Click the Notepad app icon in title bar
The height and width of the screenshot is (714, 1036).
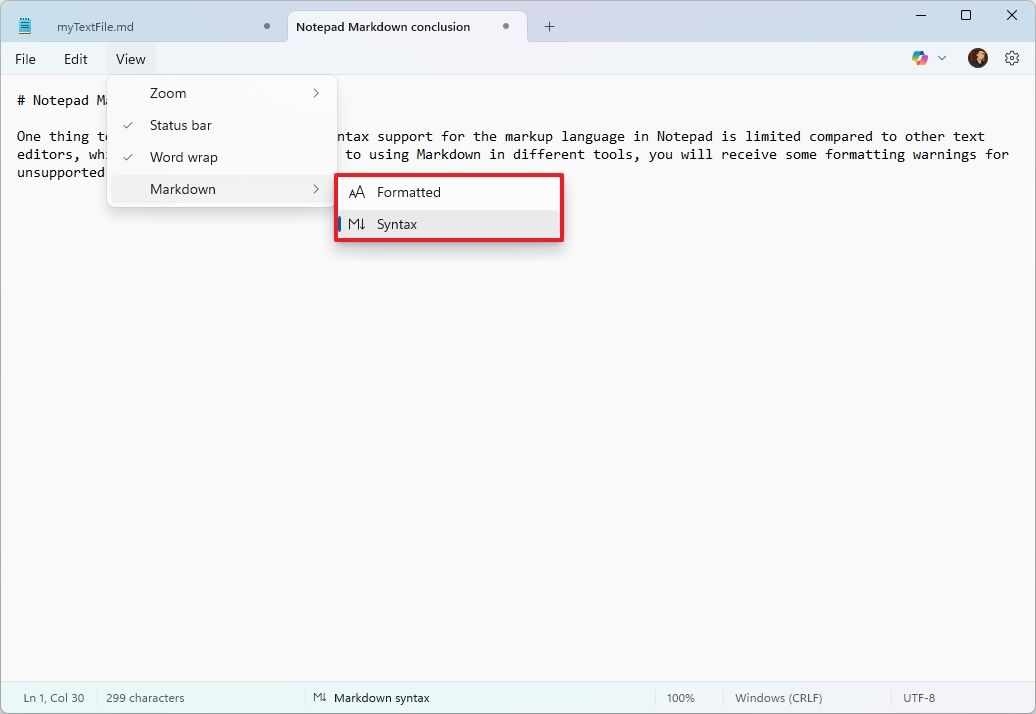24,26
